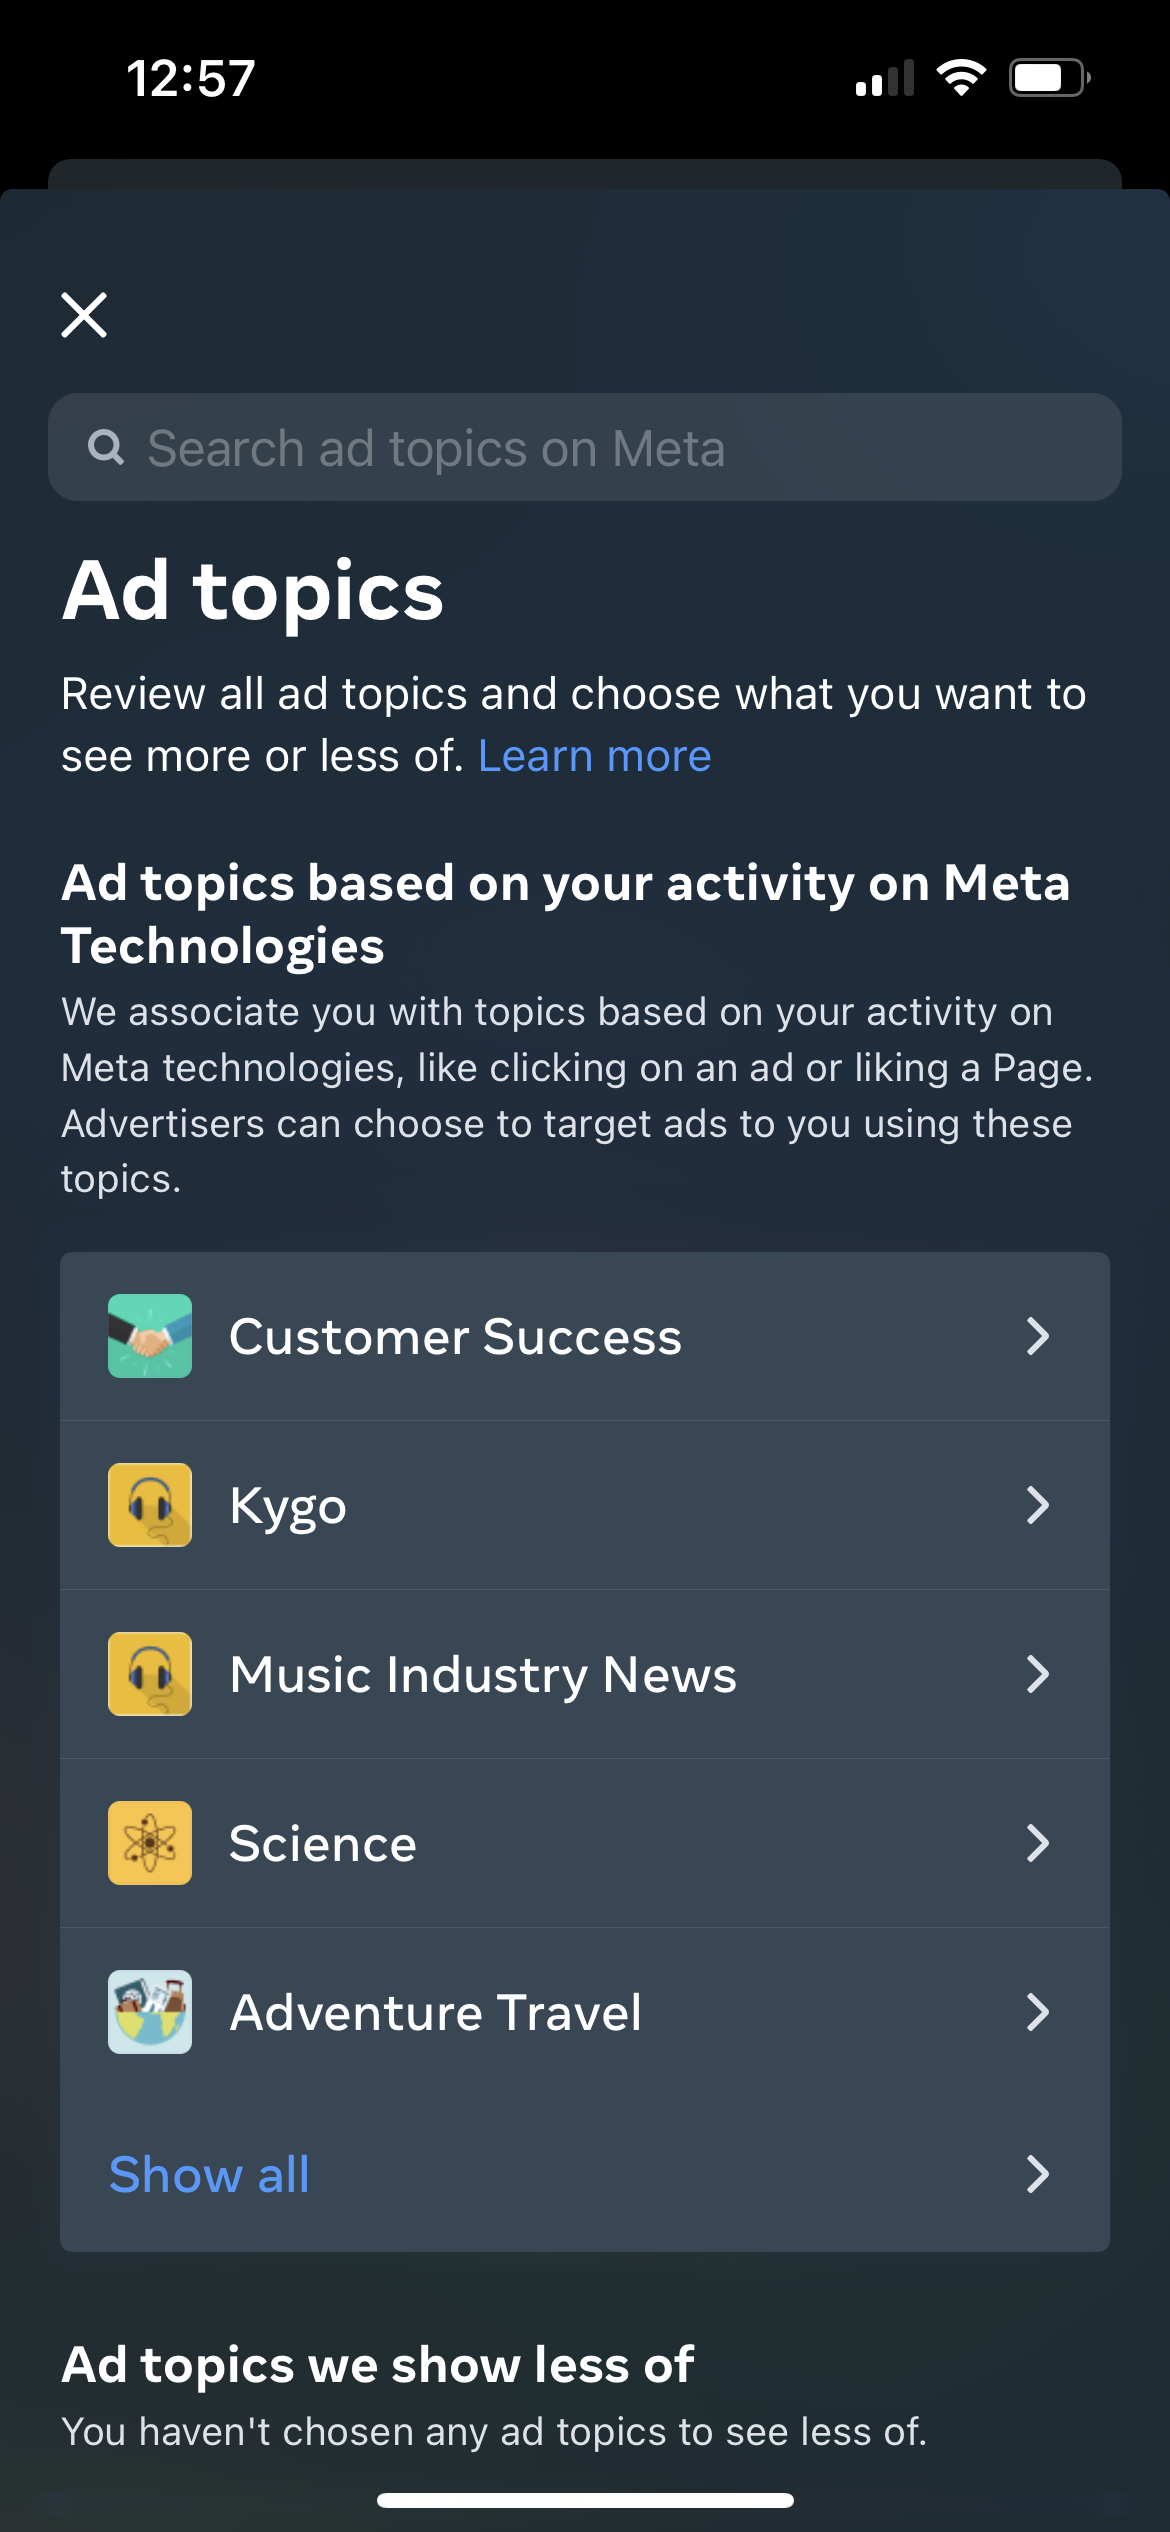Tap the battery status icon
This screenshot has height=2532, width=1170.
tap(1048, 78)
